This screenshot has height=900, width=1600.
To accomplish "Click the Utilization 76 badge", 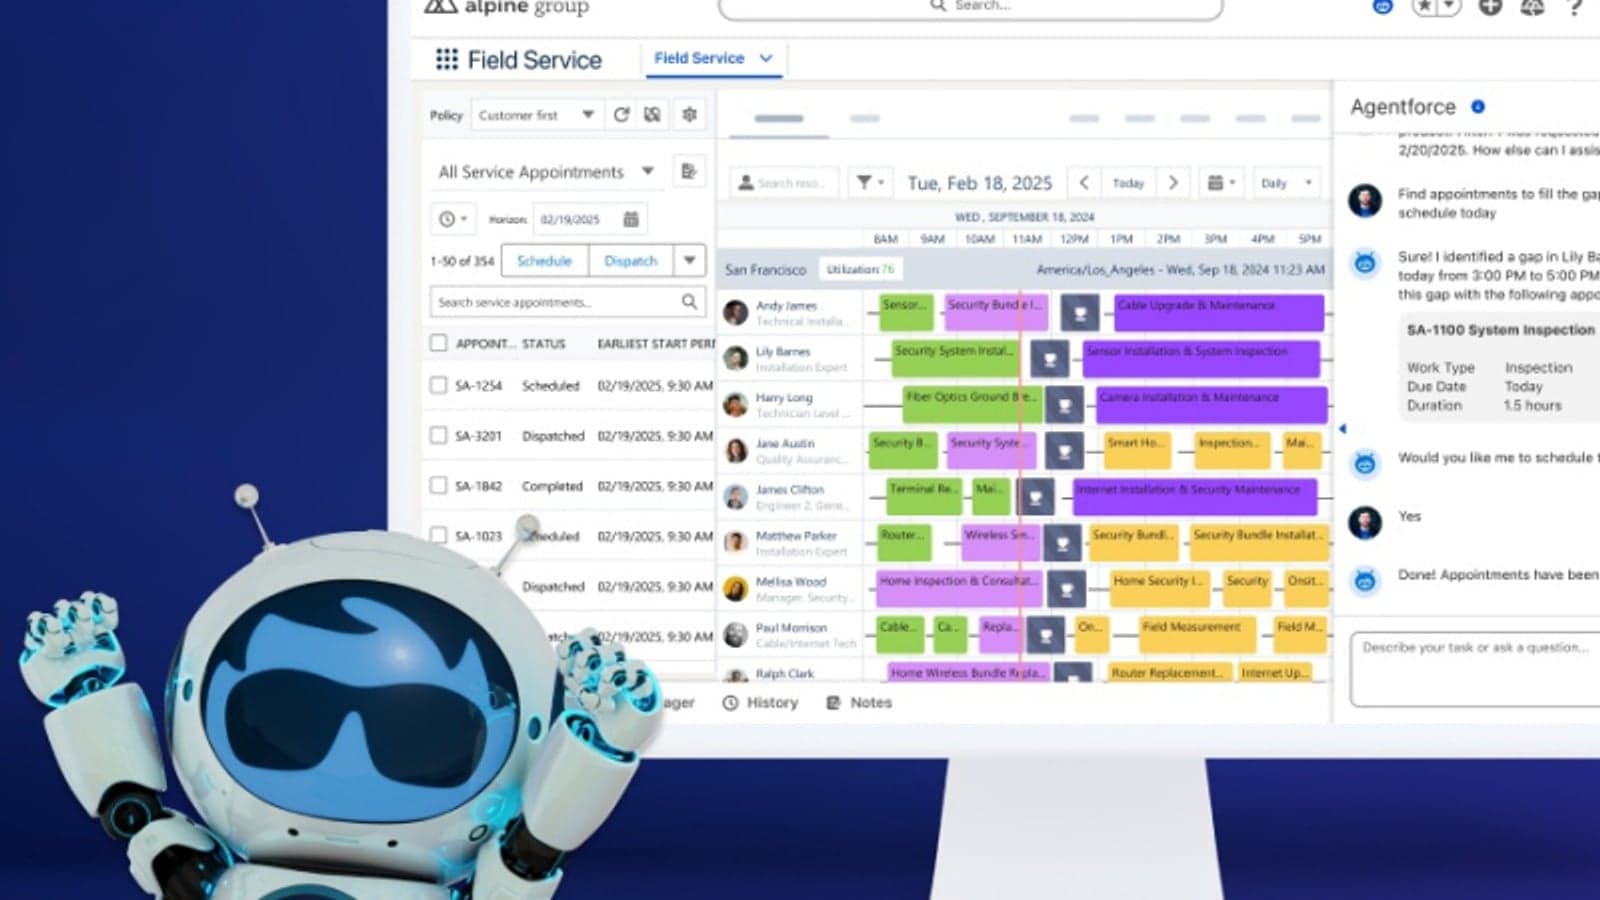I will click(x=860, y=269).
